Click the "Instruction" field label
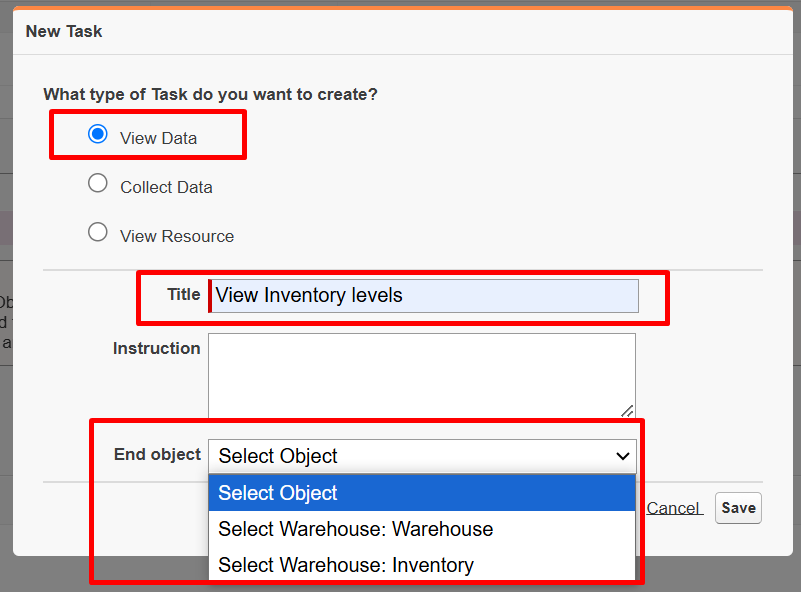Screen dimensions: 801x592 pyautogui.click(x=157, y=348)
